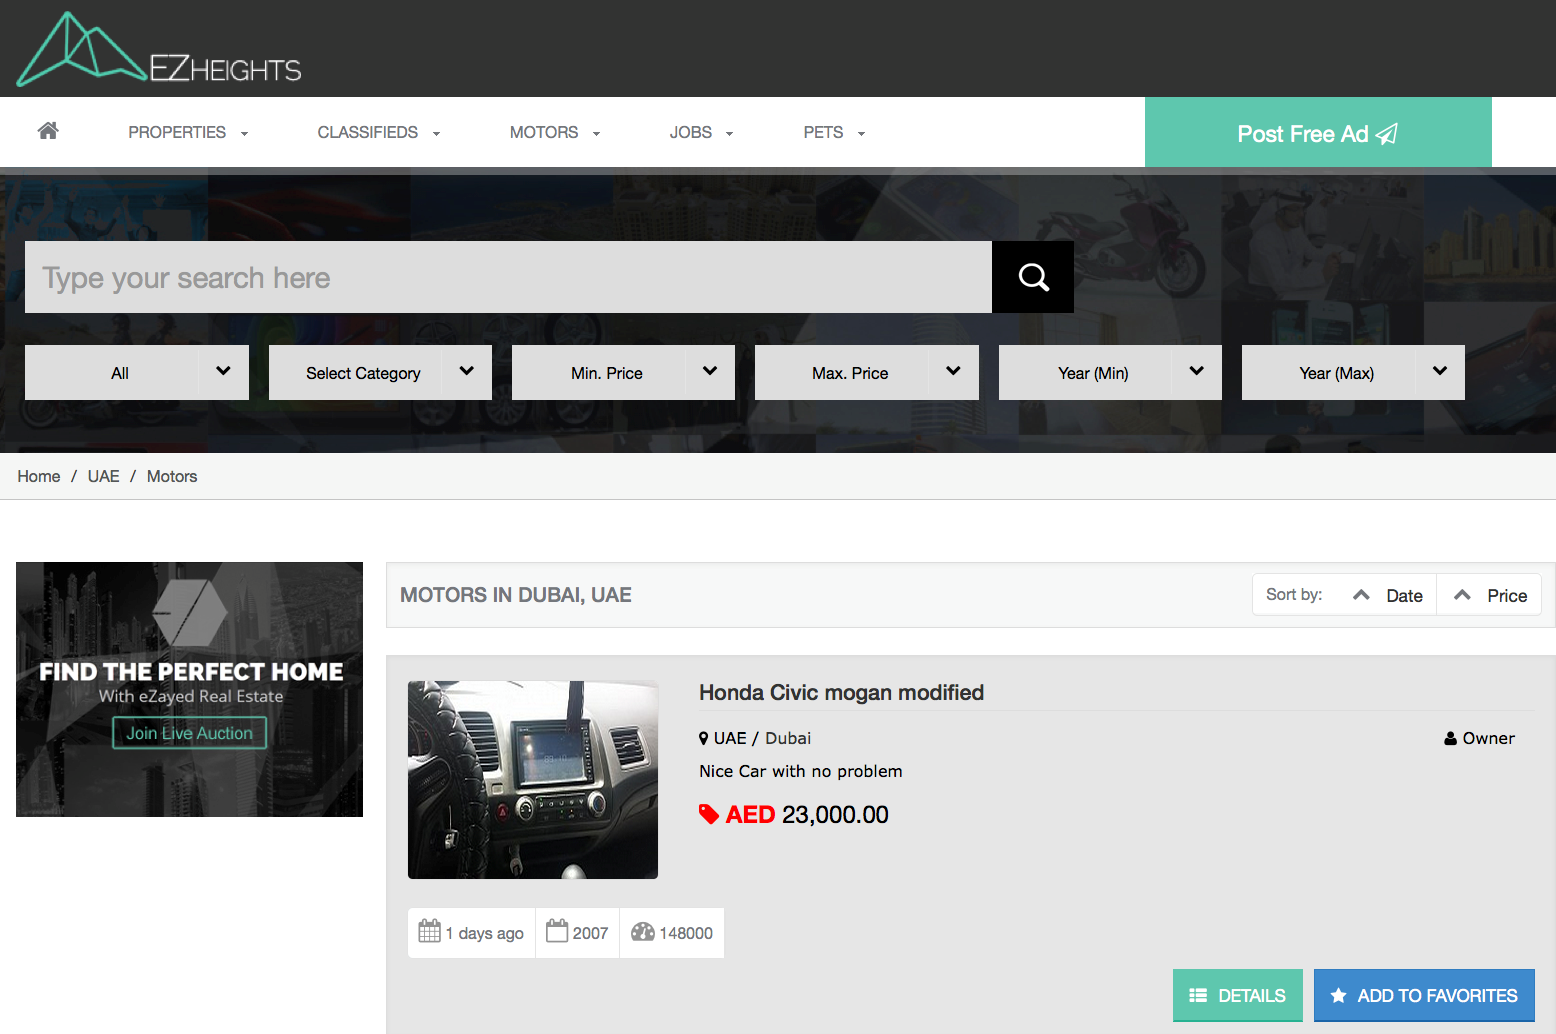Open the Properties menu

click(x=188, y=132)
